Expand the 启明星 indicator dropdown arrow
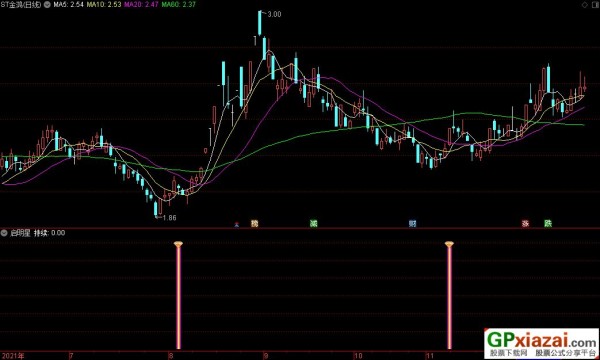Viewport: 600px width, 360px height. (x=4, y=233)
